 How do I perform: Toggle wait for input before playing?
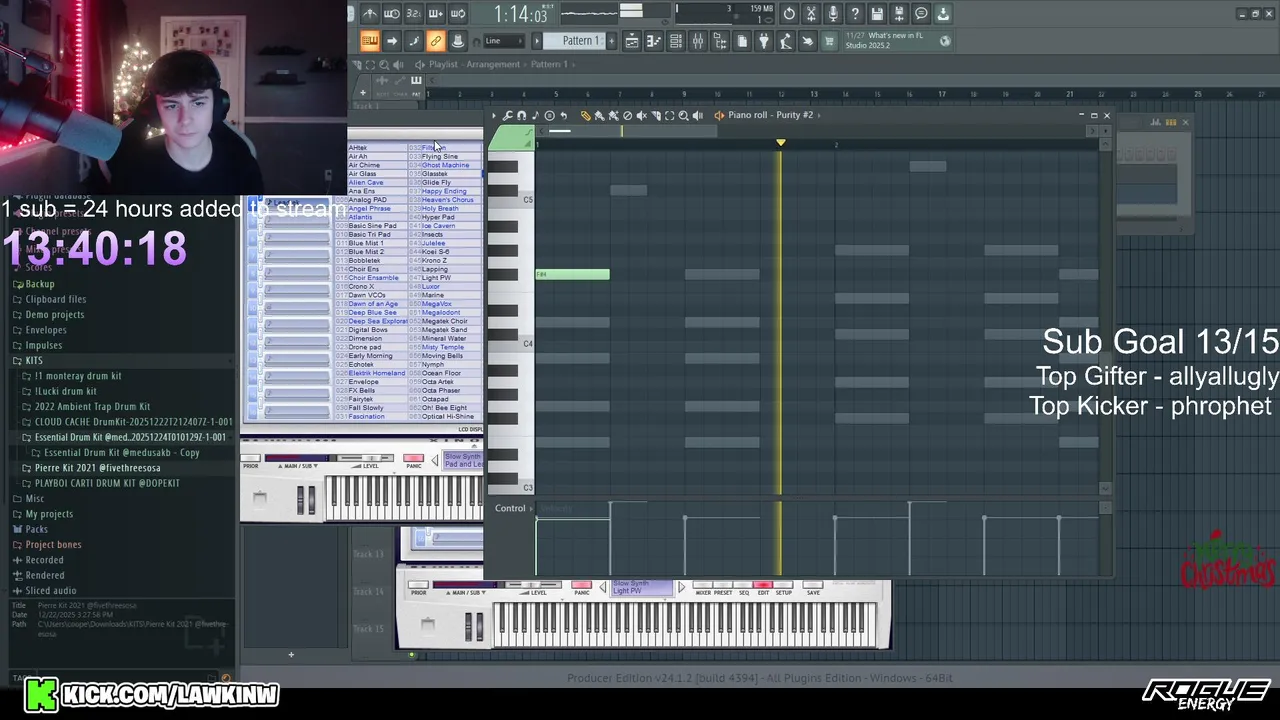click(392, 13)
